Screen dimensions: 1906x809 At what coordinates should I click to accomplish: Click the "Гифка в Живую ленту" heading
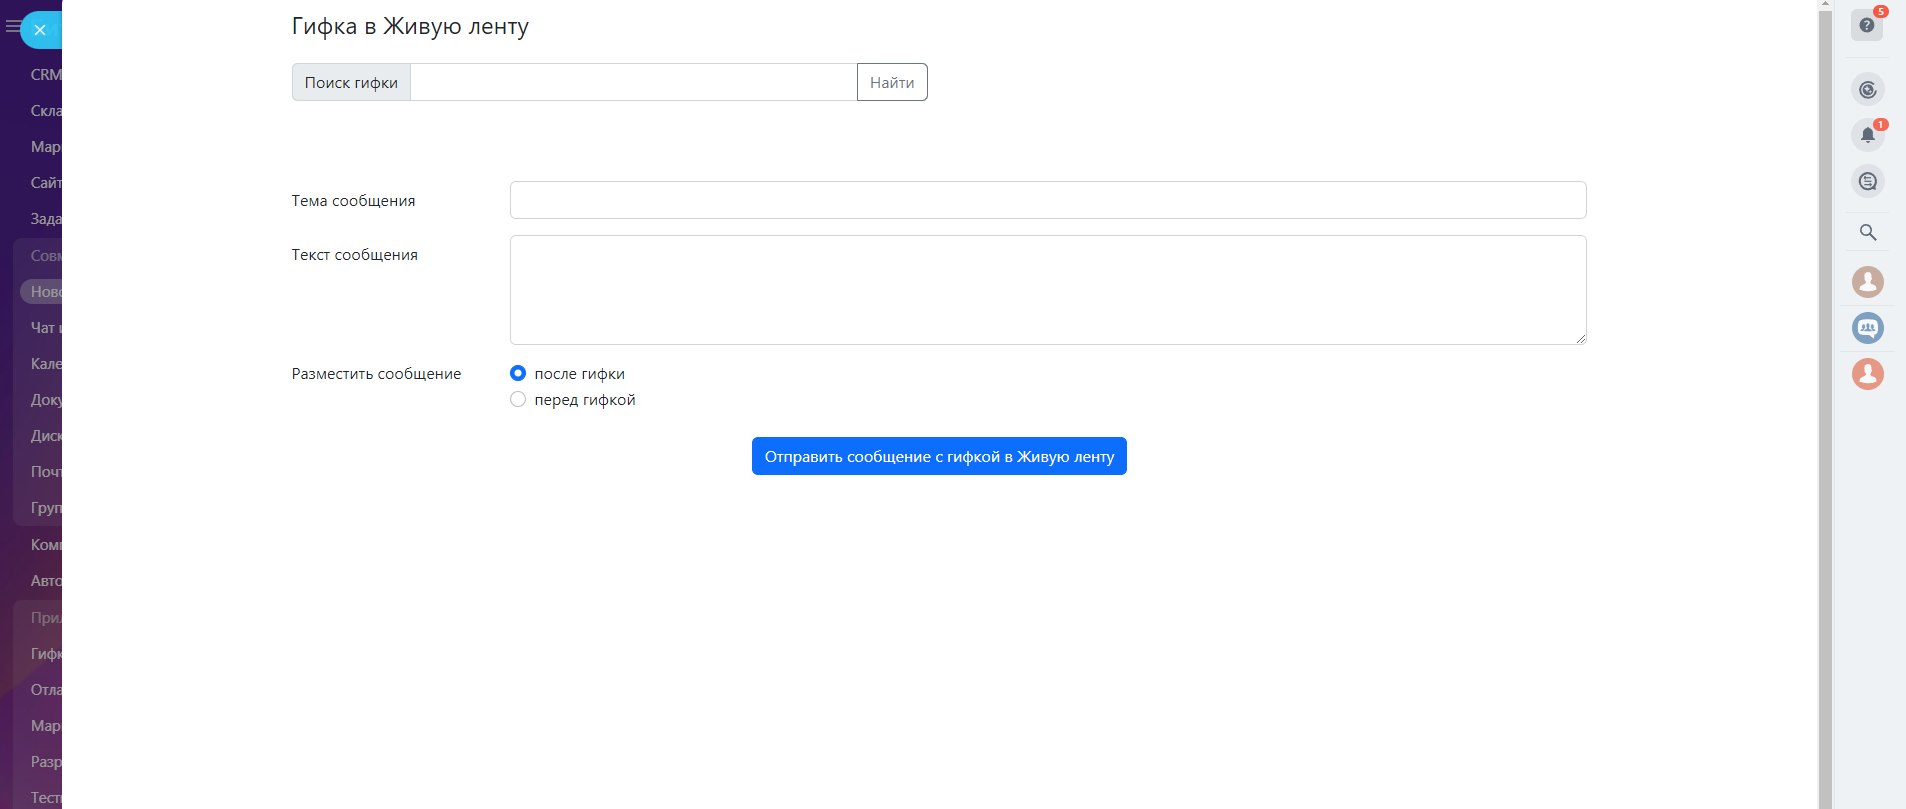410,27
